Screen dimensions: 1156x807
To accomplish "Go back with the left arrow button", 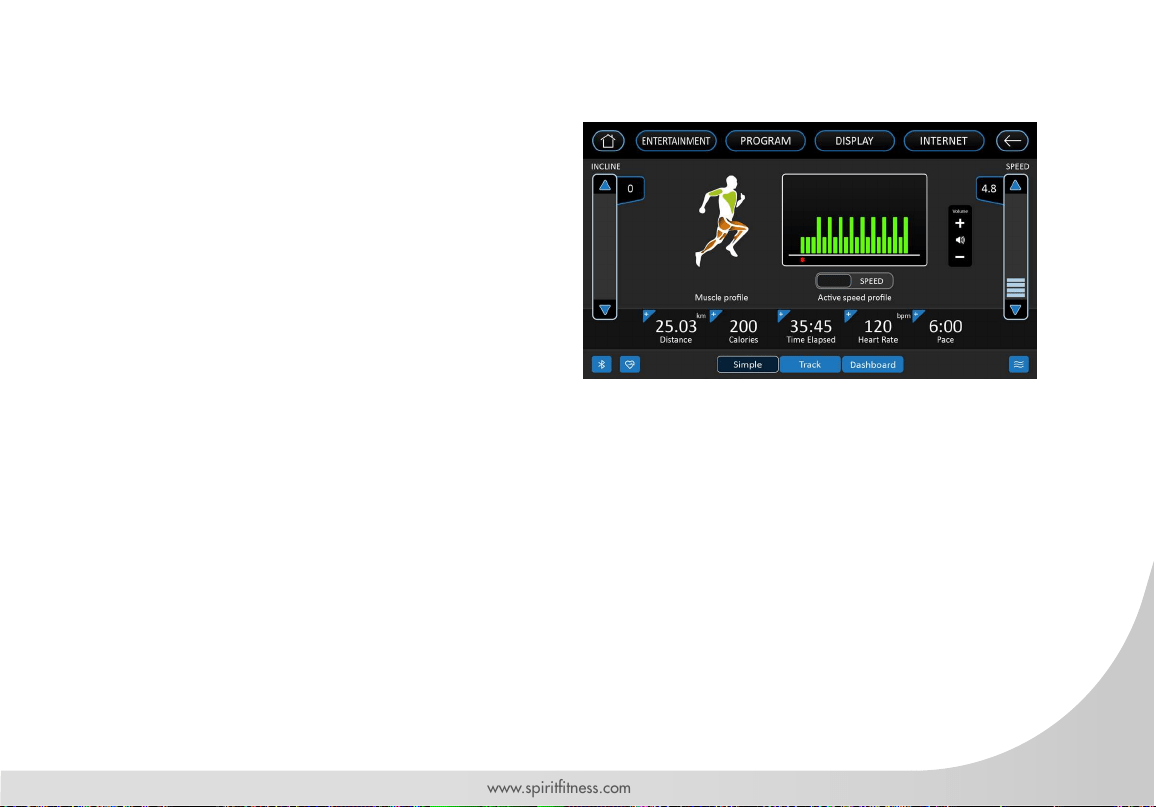I will 1012,141.
